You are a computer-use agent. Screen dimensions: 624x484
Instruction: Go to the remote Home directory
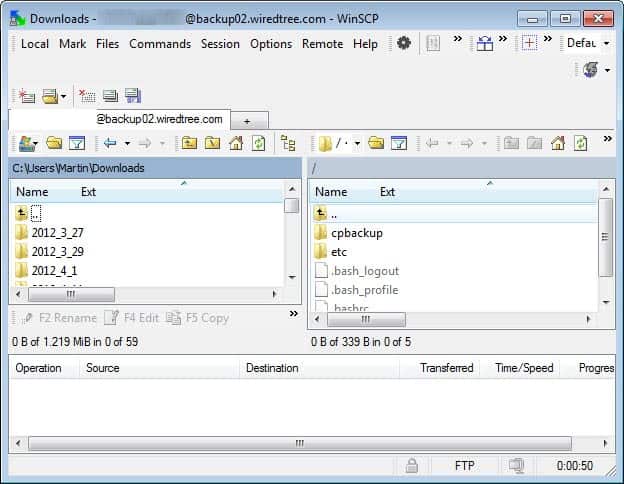click(x=558, y=143)
